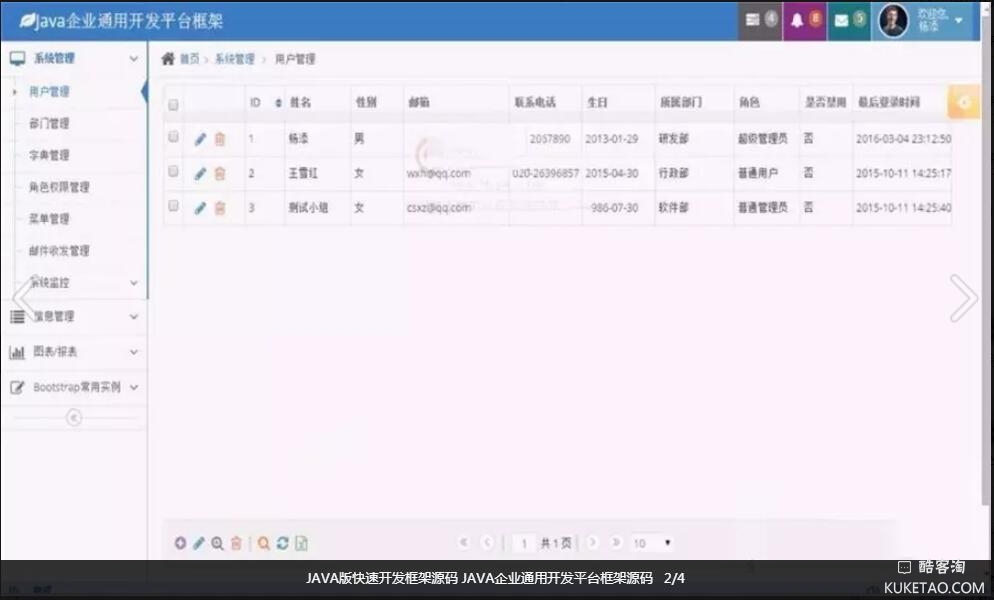
Task: Click the page number input field
Action: [x=523, y=543]
